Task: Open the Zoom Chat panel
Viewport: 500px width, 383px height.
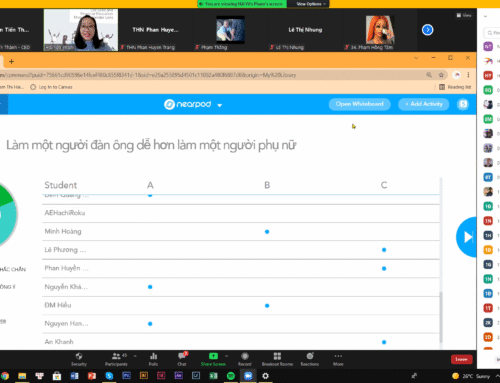Action: (182, 359)
